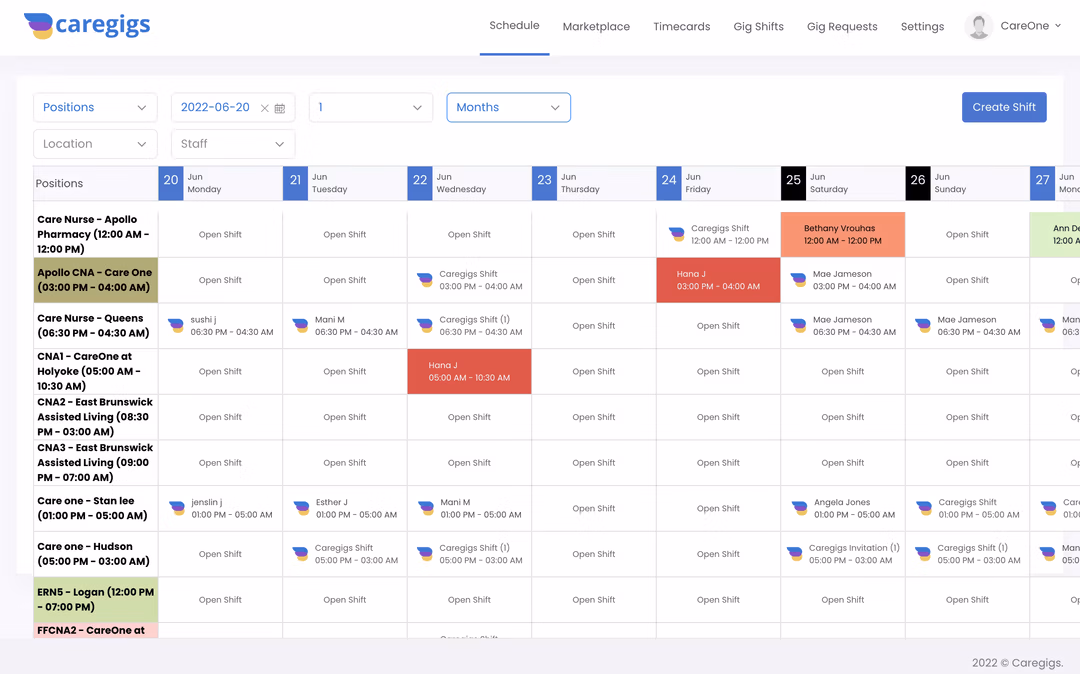The height and width of the screenshot is (674, 1080).
Task: Open the Settings tab
Action: tap(922, 26)
